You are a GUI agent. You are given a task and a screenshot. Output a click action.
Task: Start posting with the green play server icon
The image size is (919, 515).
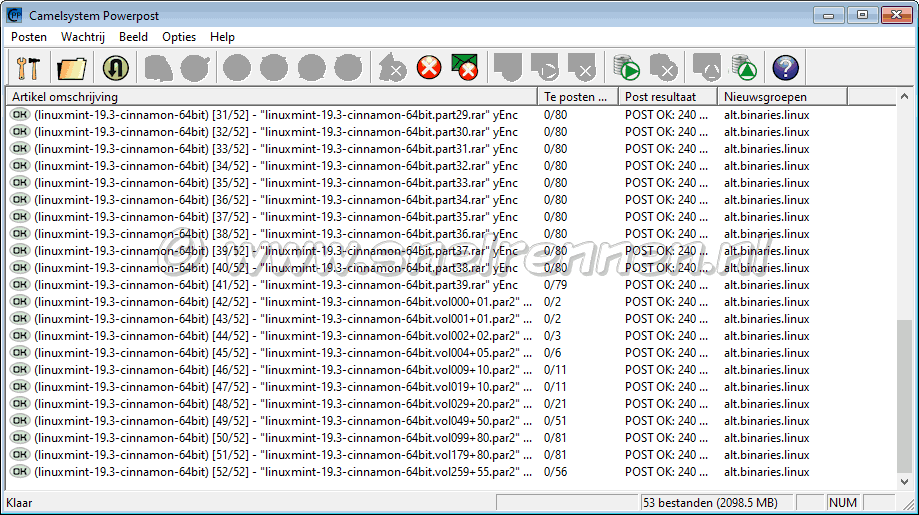627,68
